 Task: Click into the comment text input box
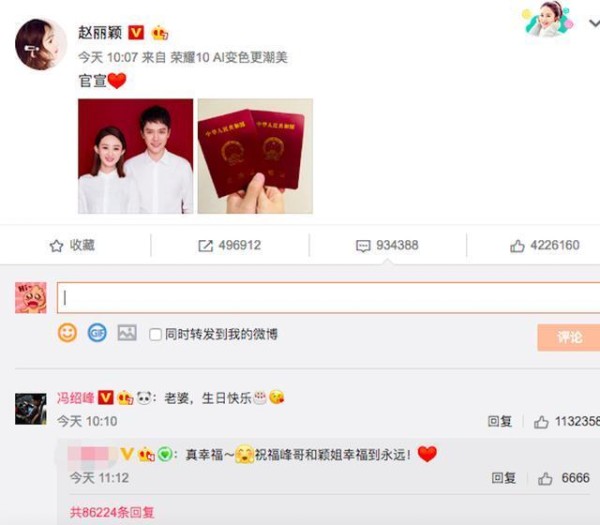[x=328, y=298]
